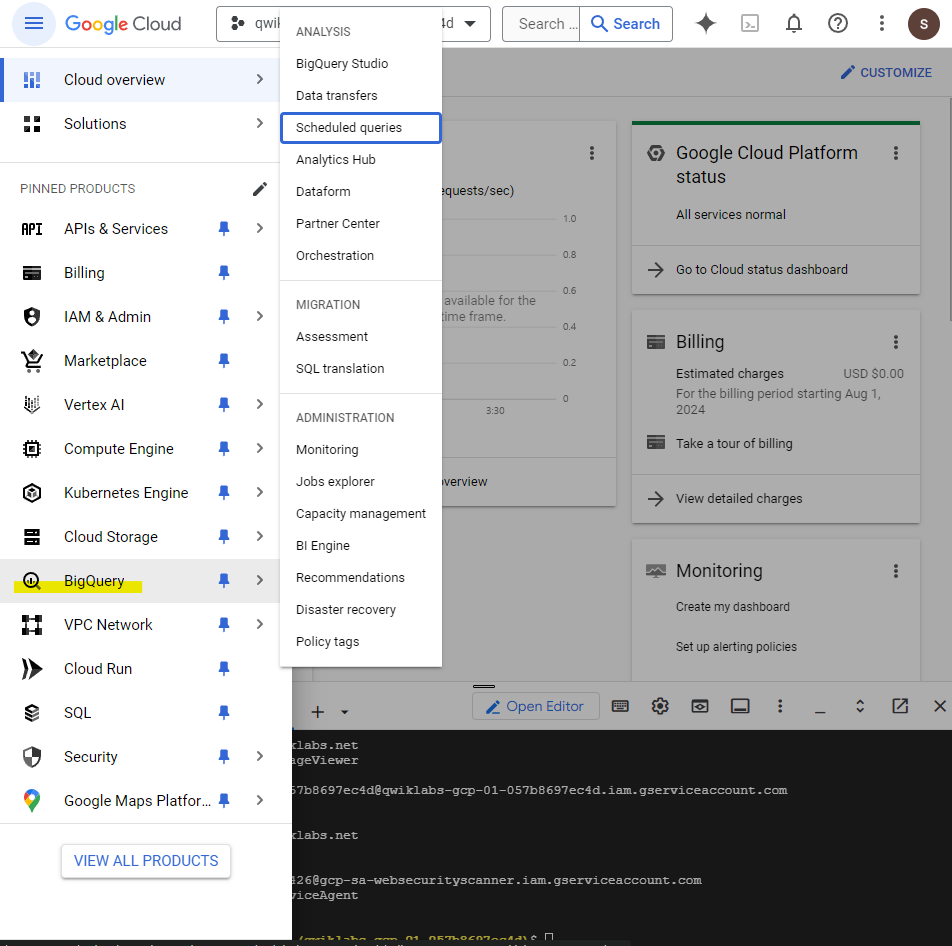The height and width of the screenshot is (946, 952).
Task: Go to Cloud status dashboard link
Action: point(761,270)
